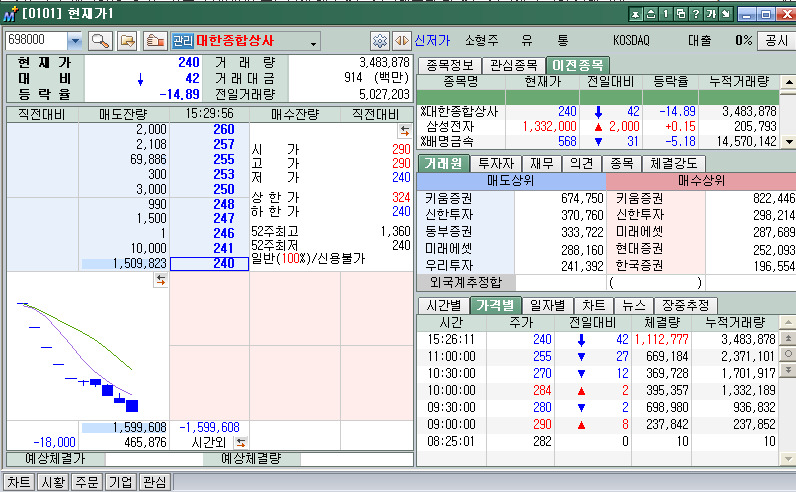This screenshot has width=796, height=492.
Task: Select the 체결강도 tab
Action: [674, 163]
